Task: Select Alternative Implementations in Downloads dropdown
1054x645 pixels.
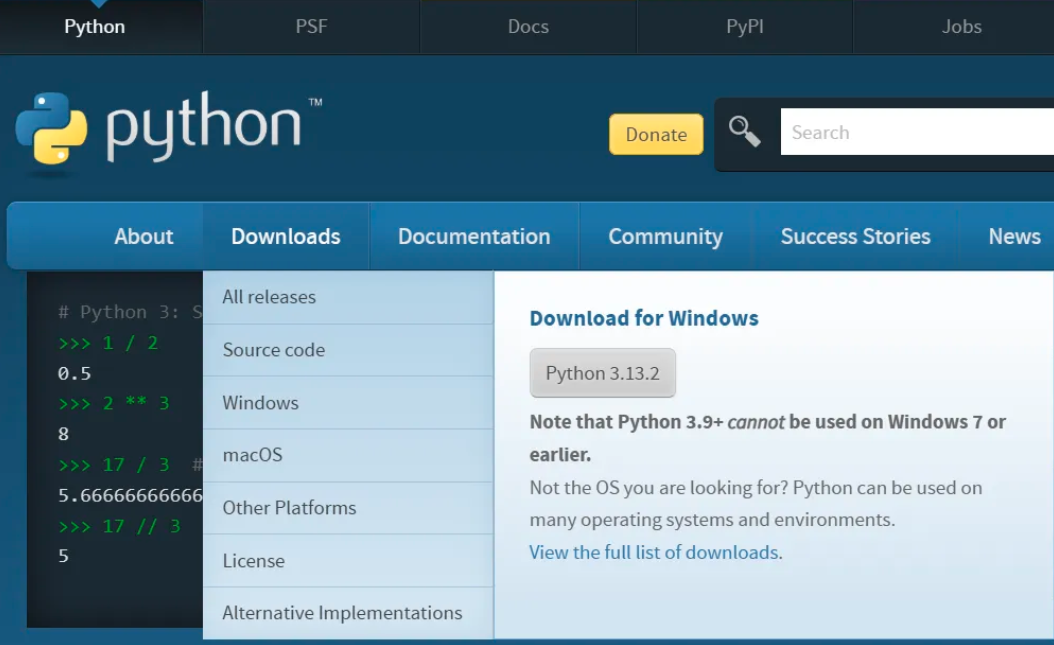Action: pos(348,613)
